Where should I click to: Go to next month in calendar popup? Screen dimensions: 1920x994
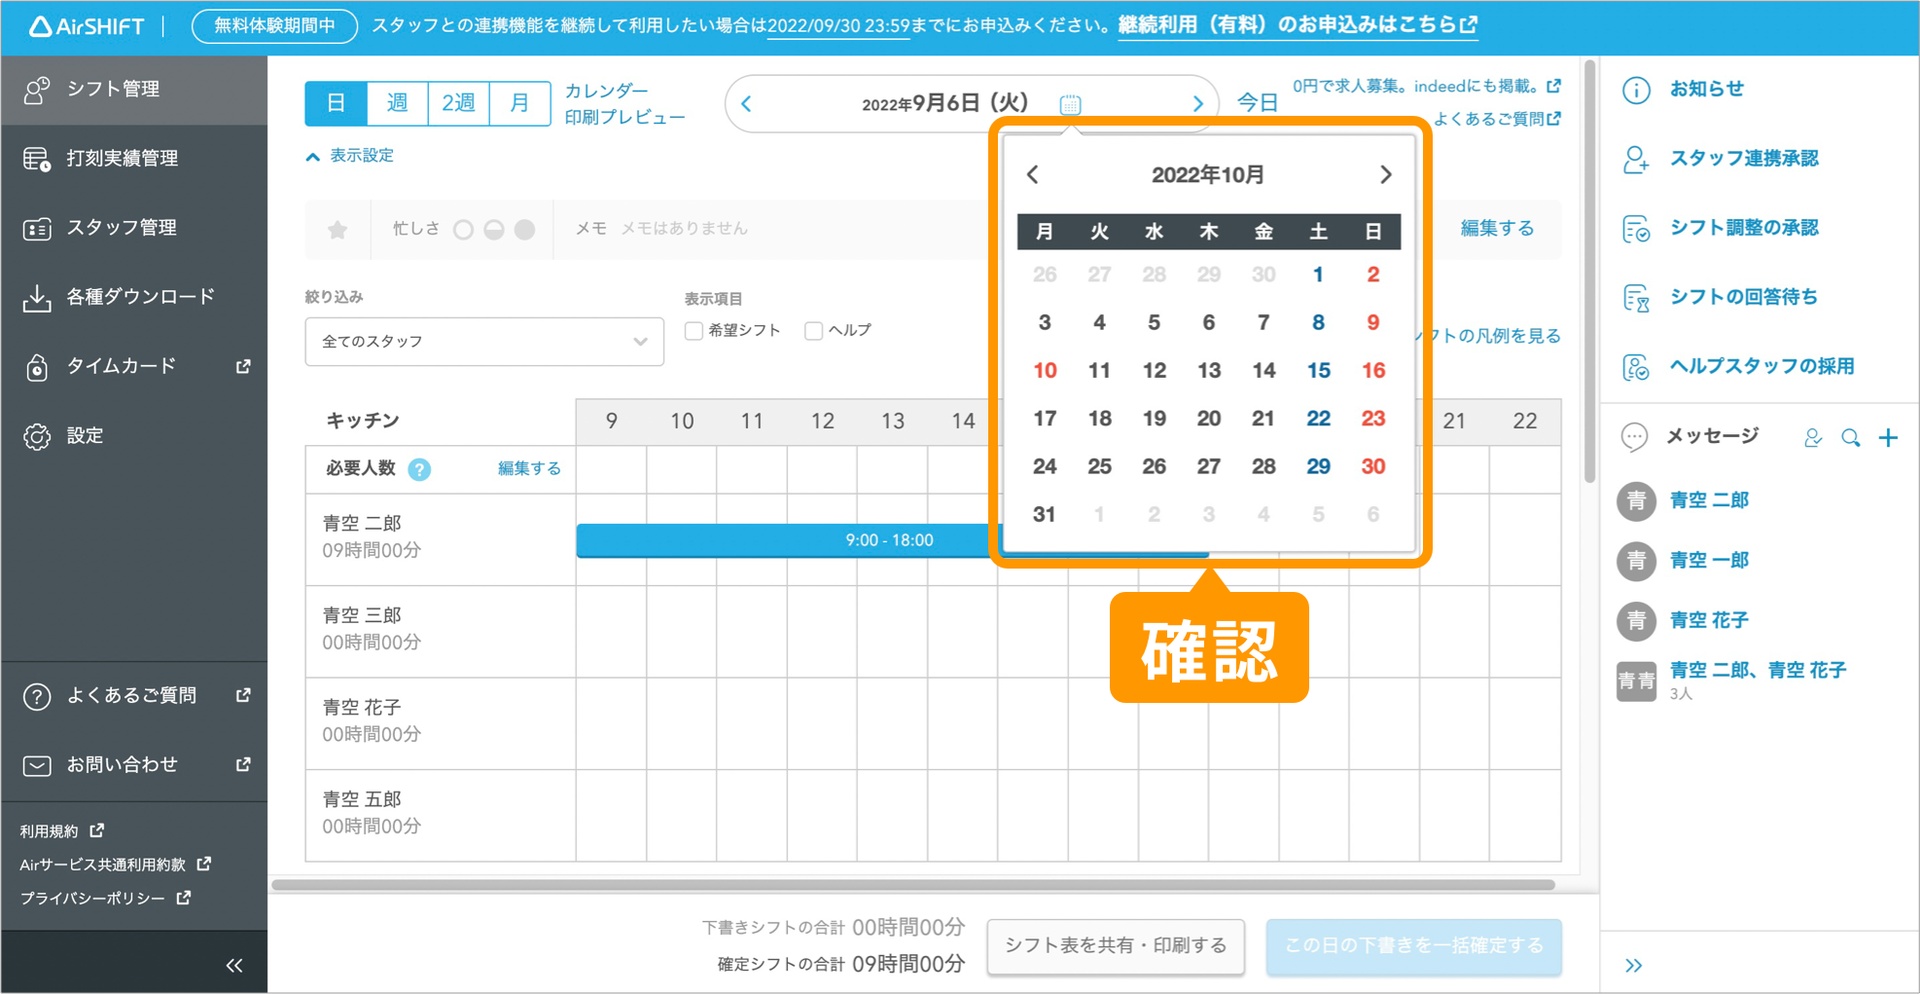coord(1385,175)
